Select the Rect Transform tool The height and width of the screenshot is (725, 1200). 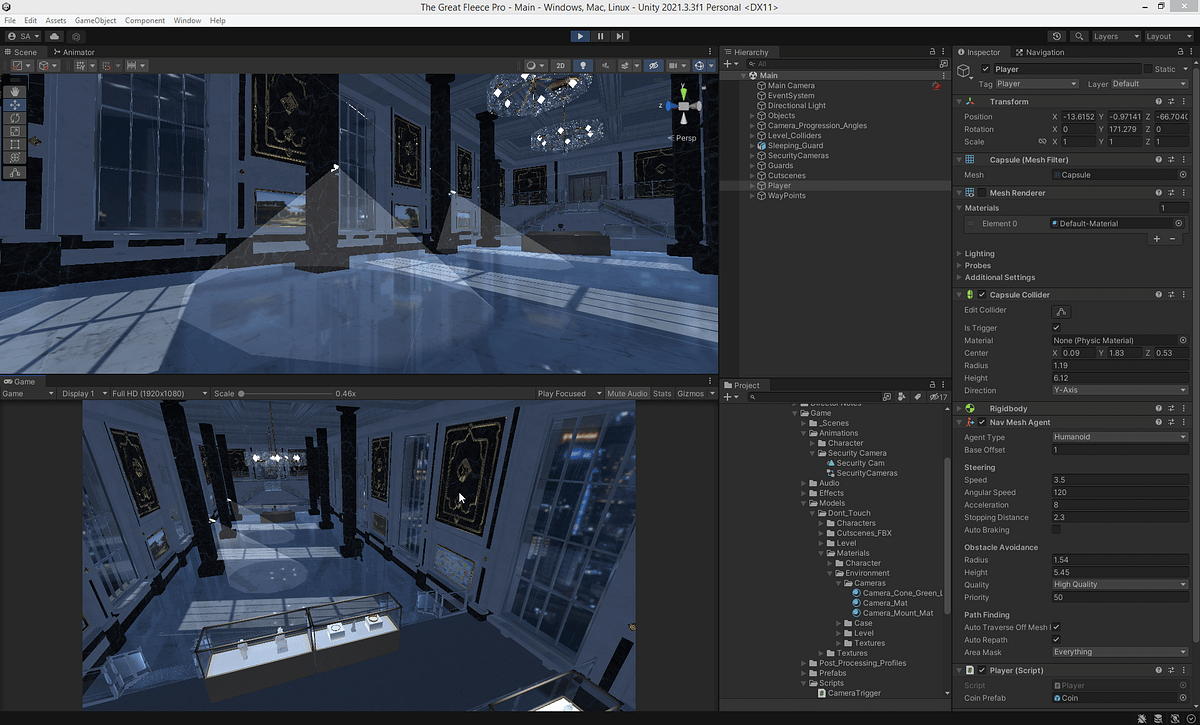pos(15,144)
